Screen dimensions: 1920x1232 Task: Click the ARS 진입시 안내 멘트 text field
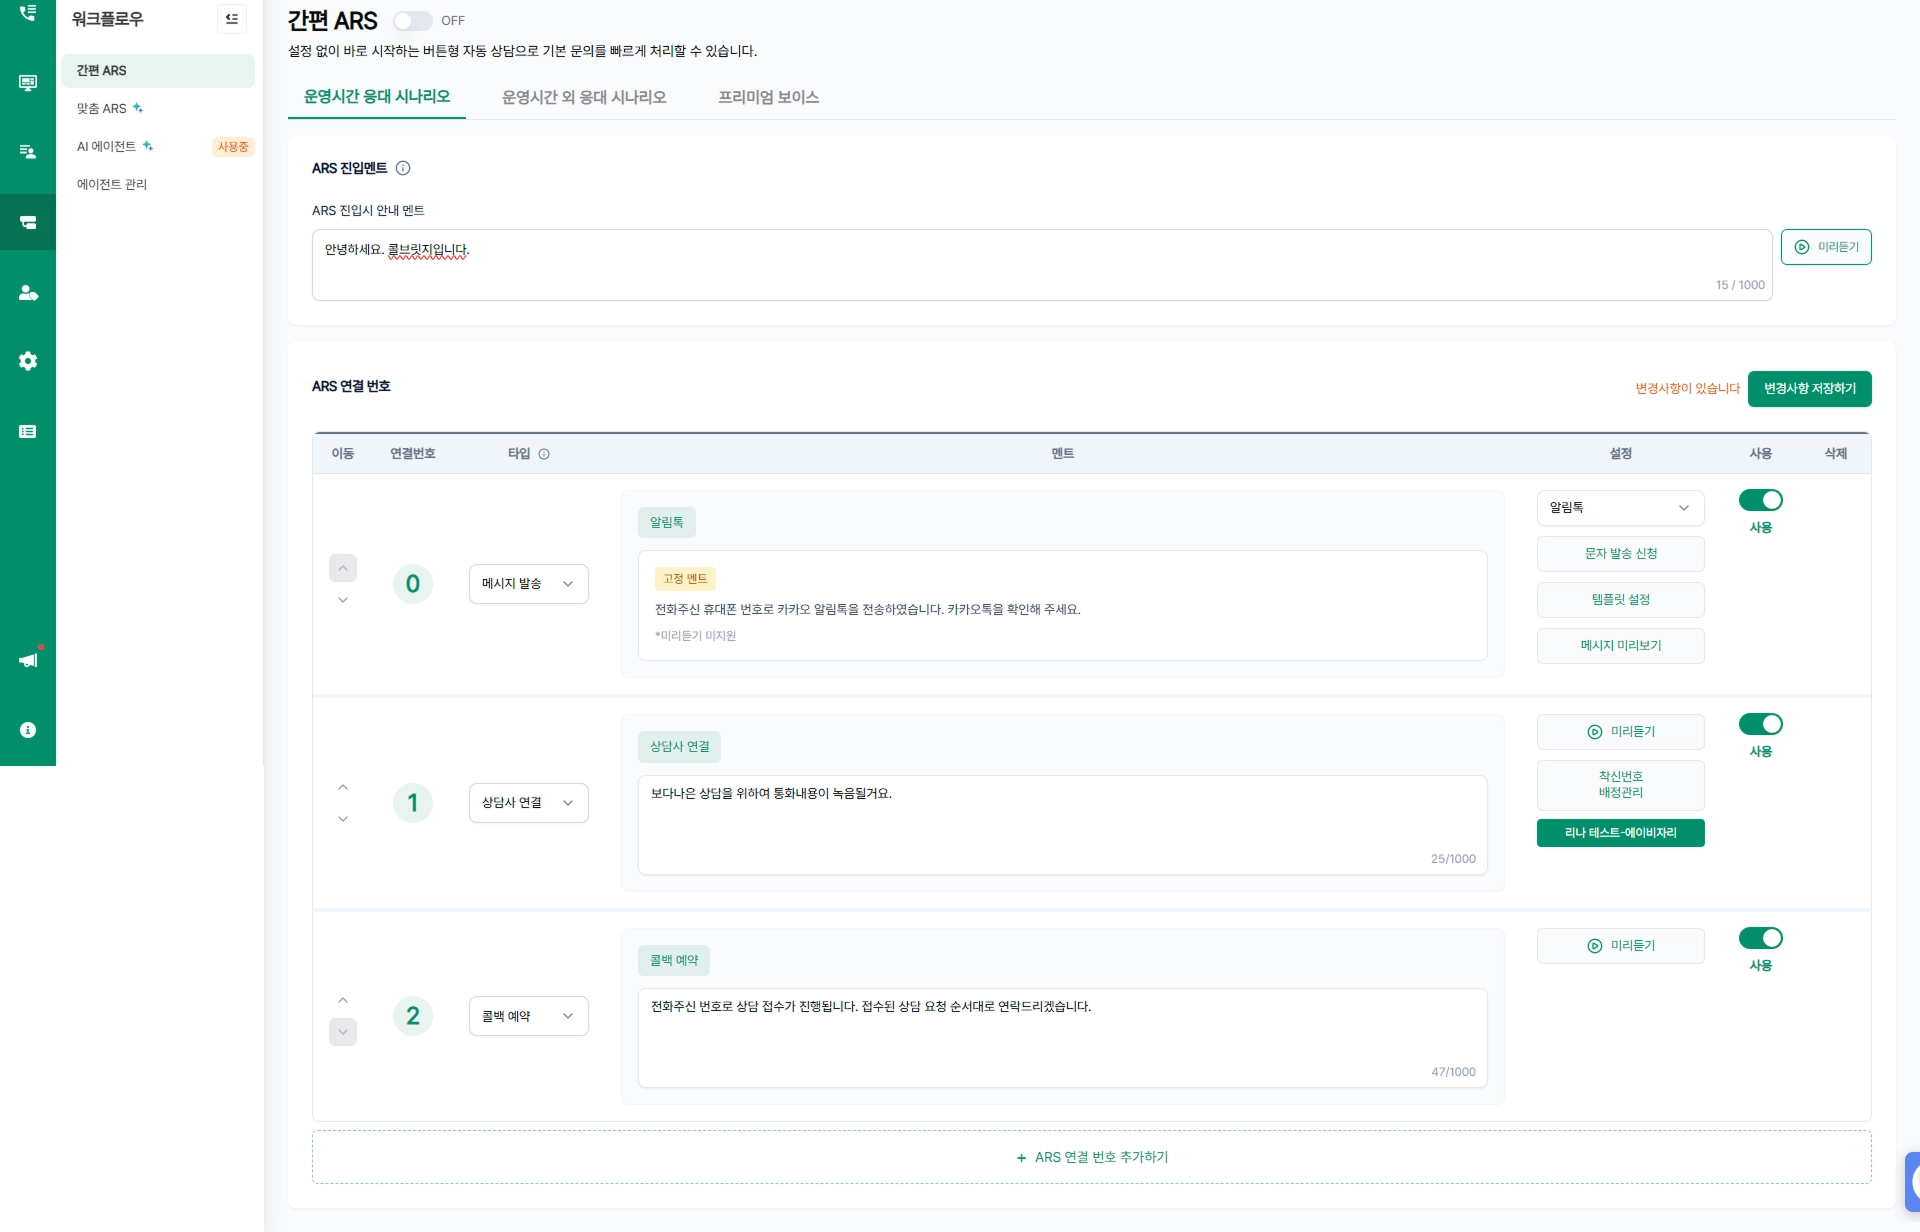click(1040, 264)
